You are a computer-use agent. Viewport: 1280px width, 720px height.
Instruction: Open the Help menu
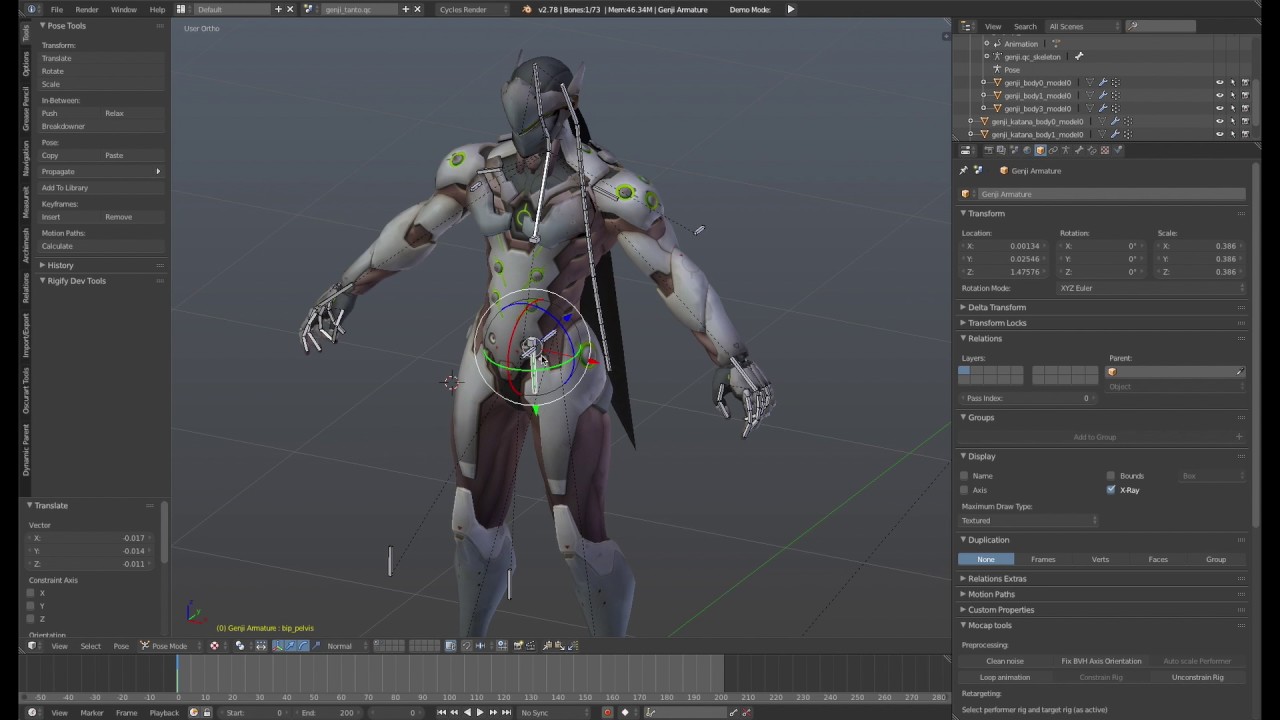(157, 9)
